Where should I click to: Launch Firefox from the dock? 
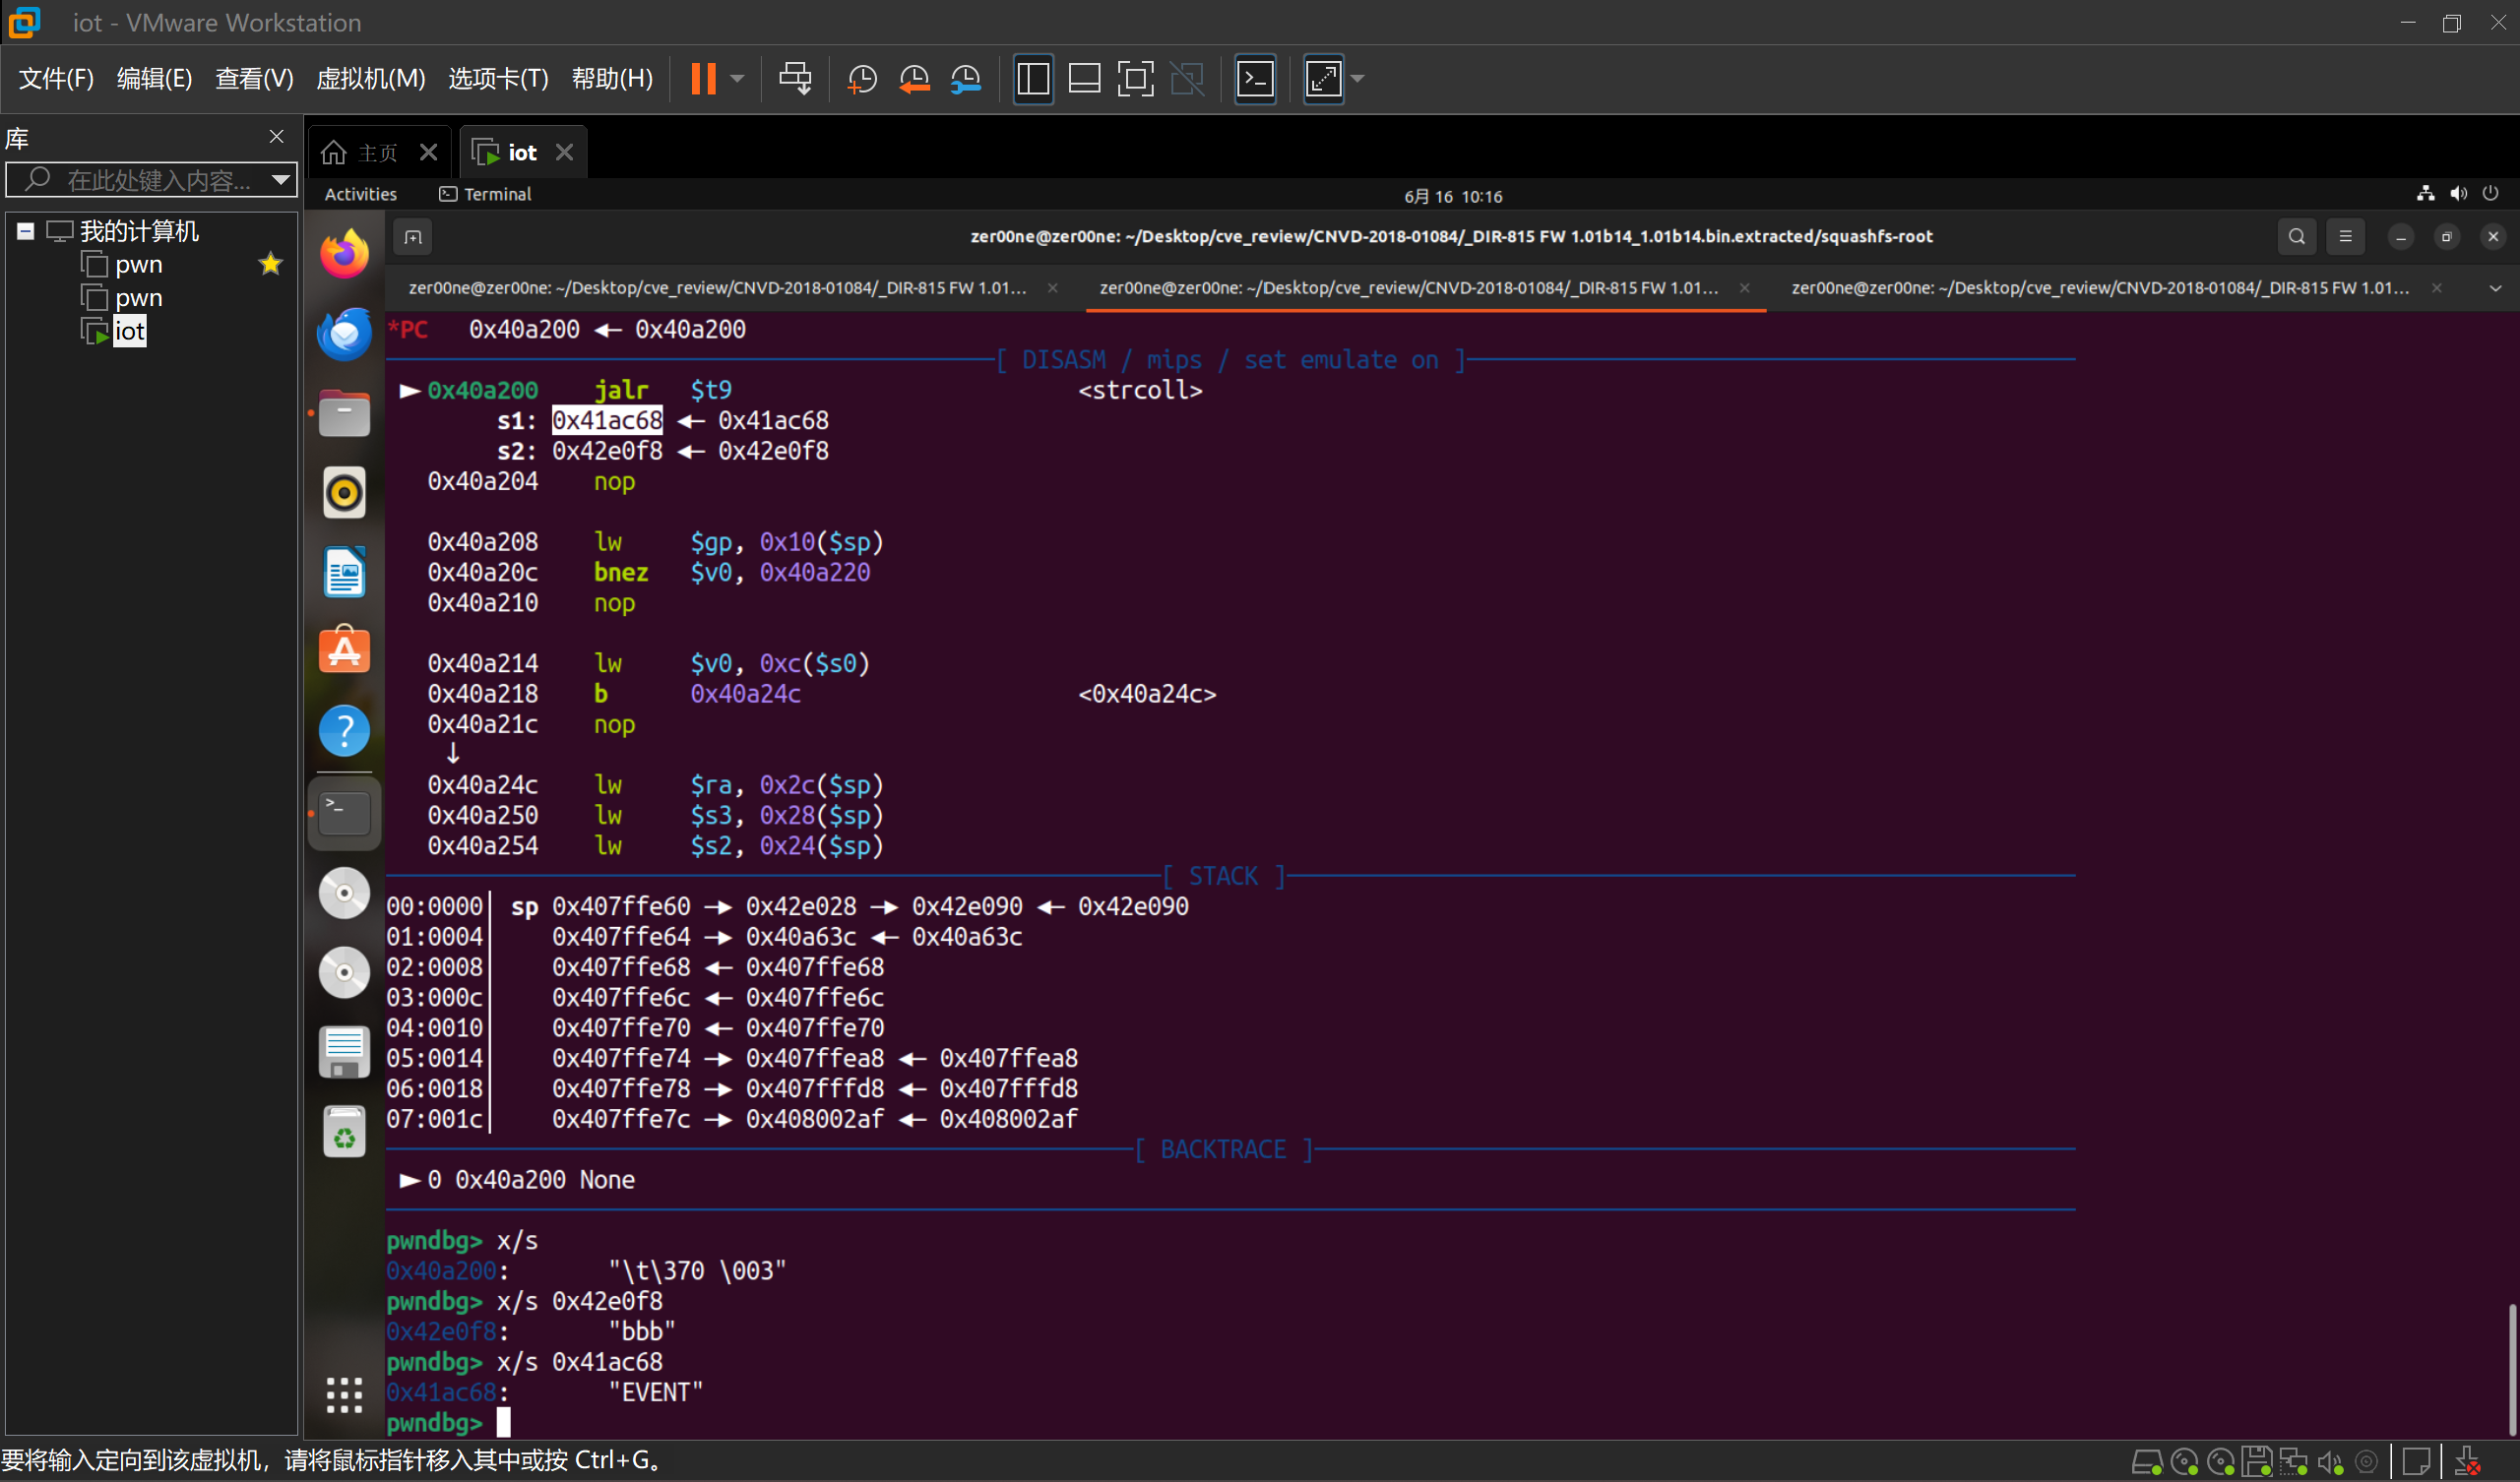click(344, 254)
